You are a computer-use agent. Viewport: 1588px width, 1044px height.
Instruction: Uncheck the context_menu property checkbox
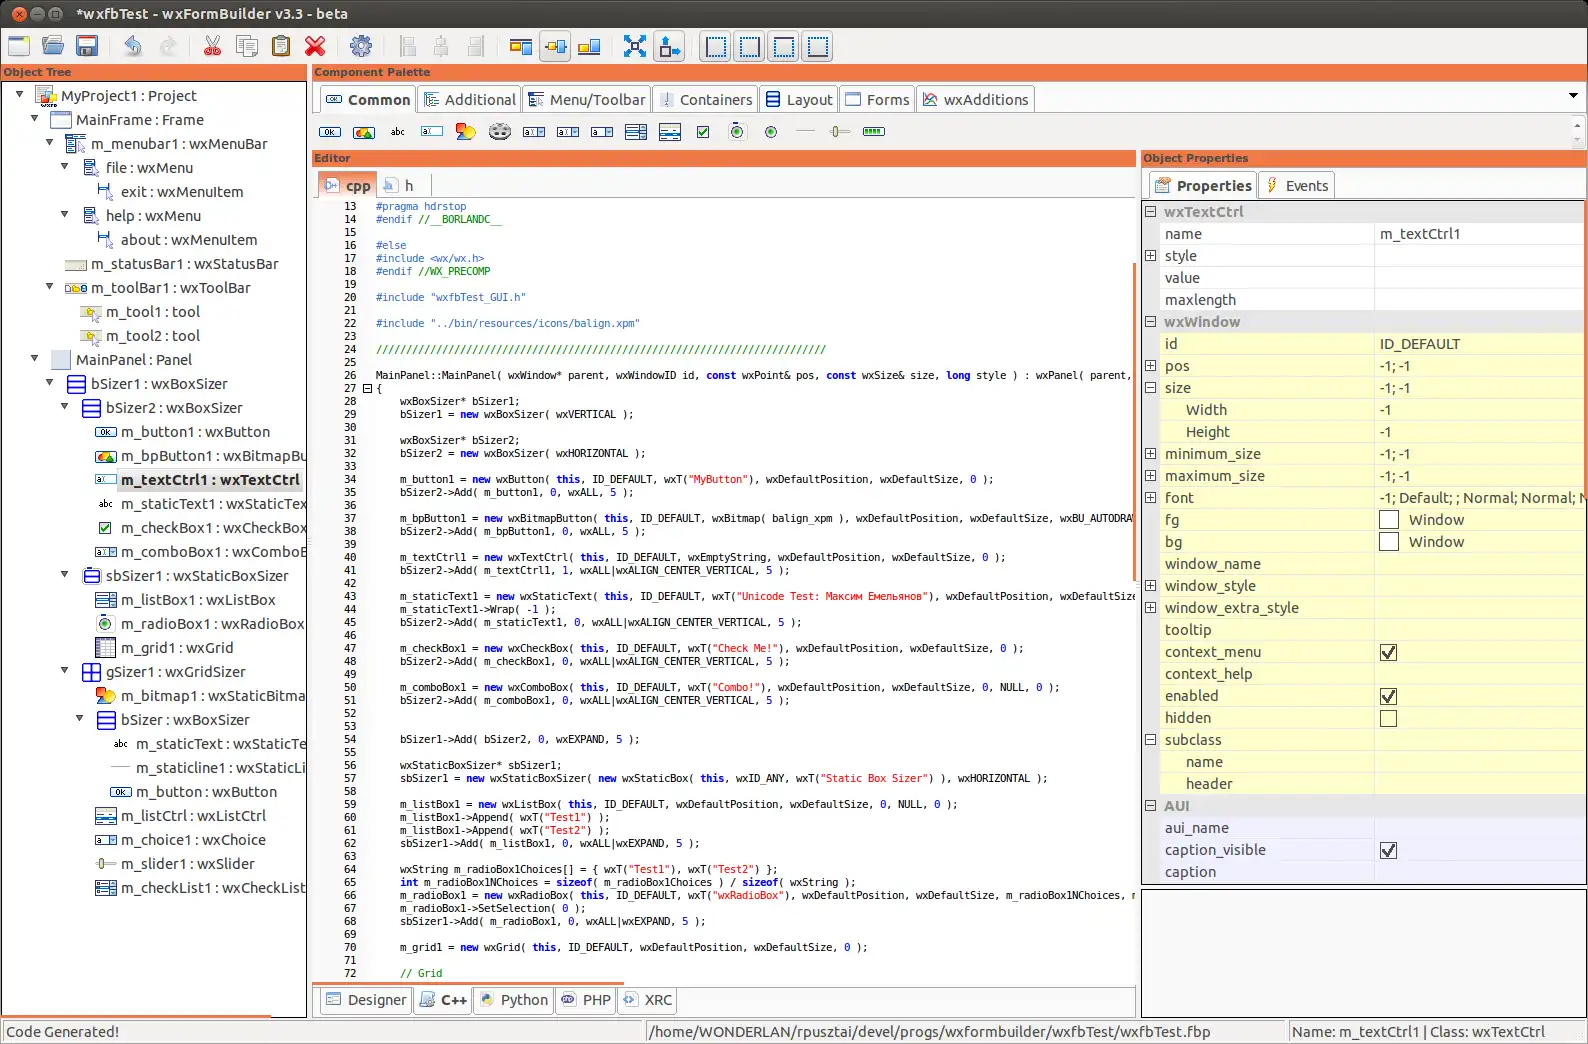(x=1388, y=652)
